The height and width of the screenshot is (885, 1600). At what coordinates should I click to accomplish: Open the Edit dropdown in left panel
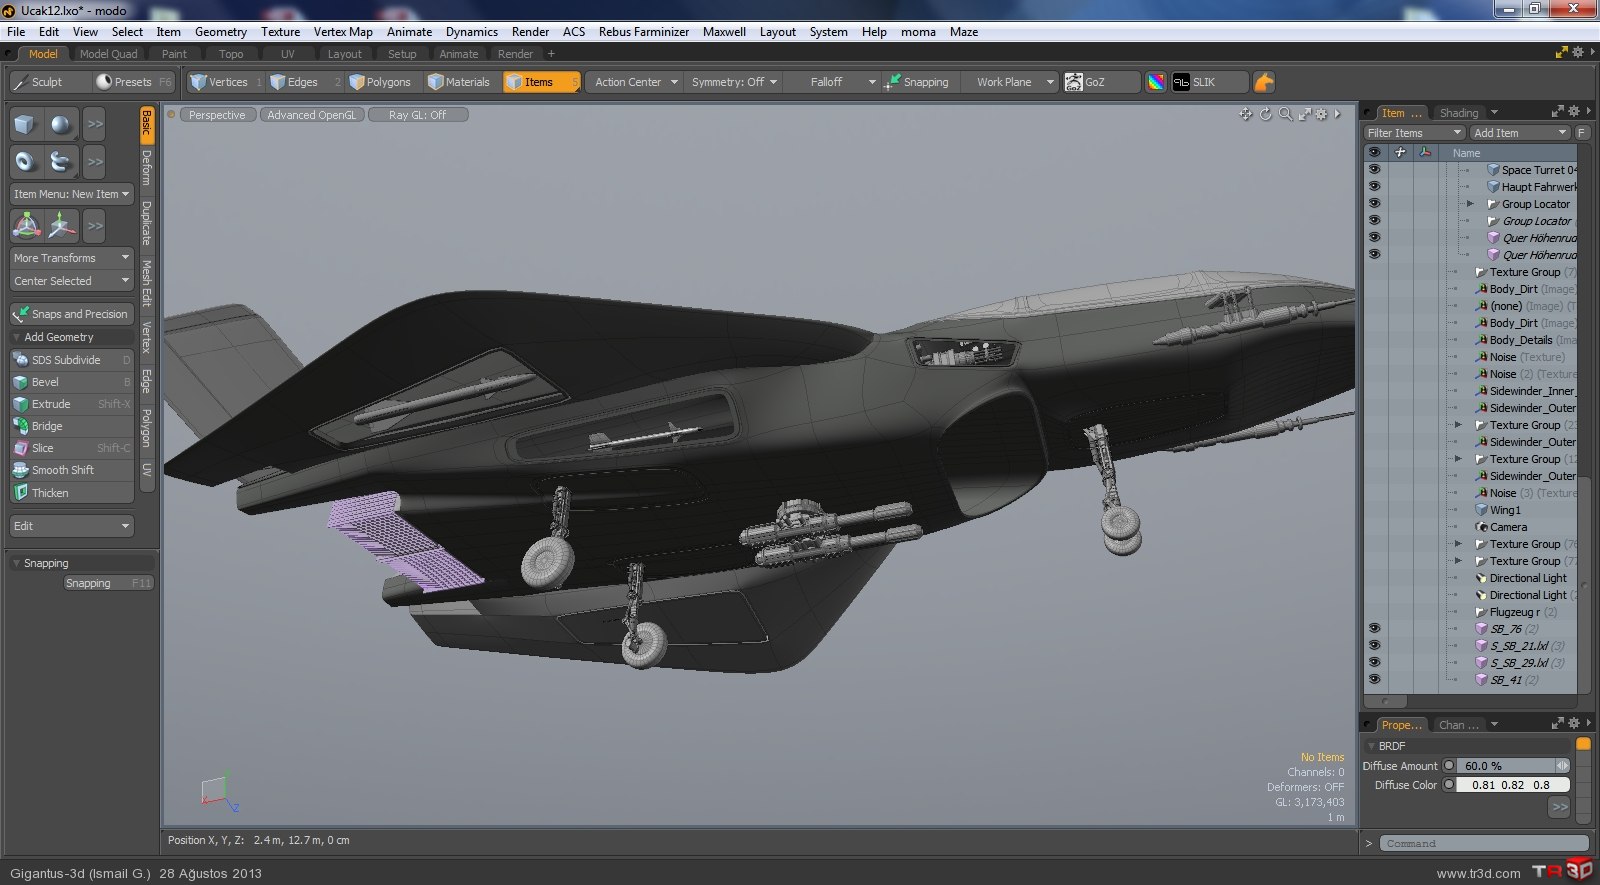[72, 526]
